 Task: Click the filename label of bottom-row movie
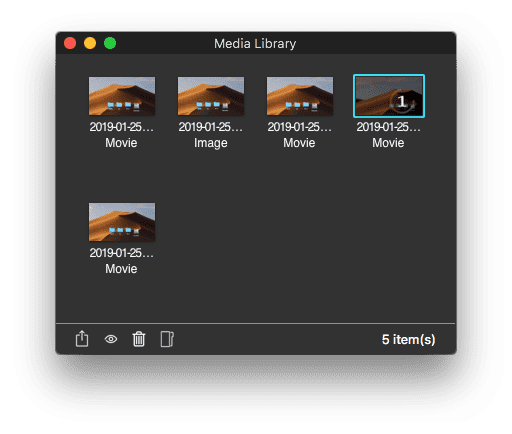pyautogui.click(x=122, y=253)
